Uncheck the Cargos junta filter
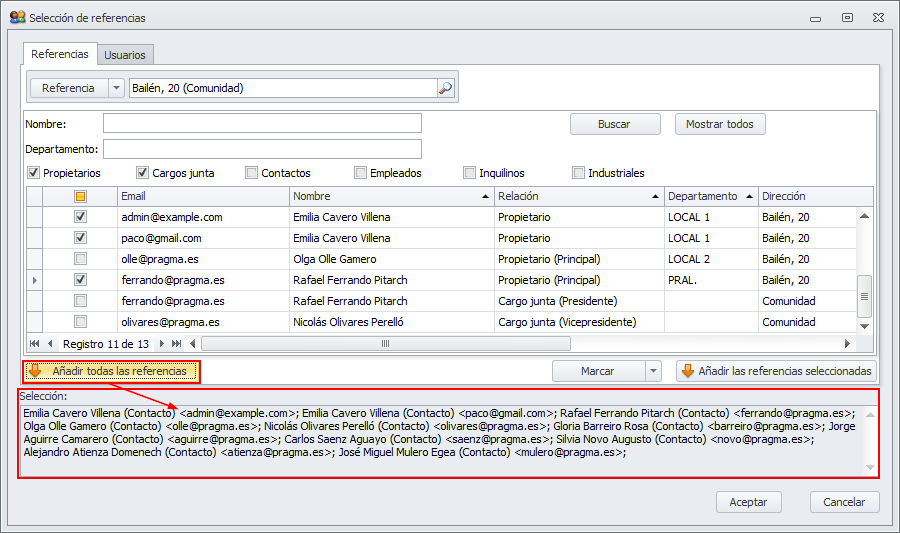Image resolution: width=900 pixels, height=533 pixels. pyautogui.click(x=142, y=173)
